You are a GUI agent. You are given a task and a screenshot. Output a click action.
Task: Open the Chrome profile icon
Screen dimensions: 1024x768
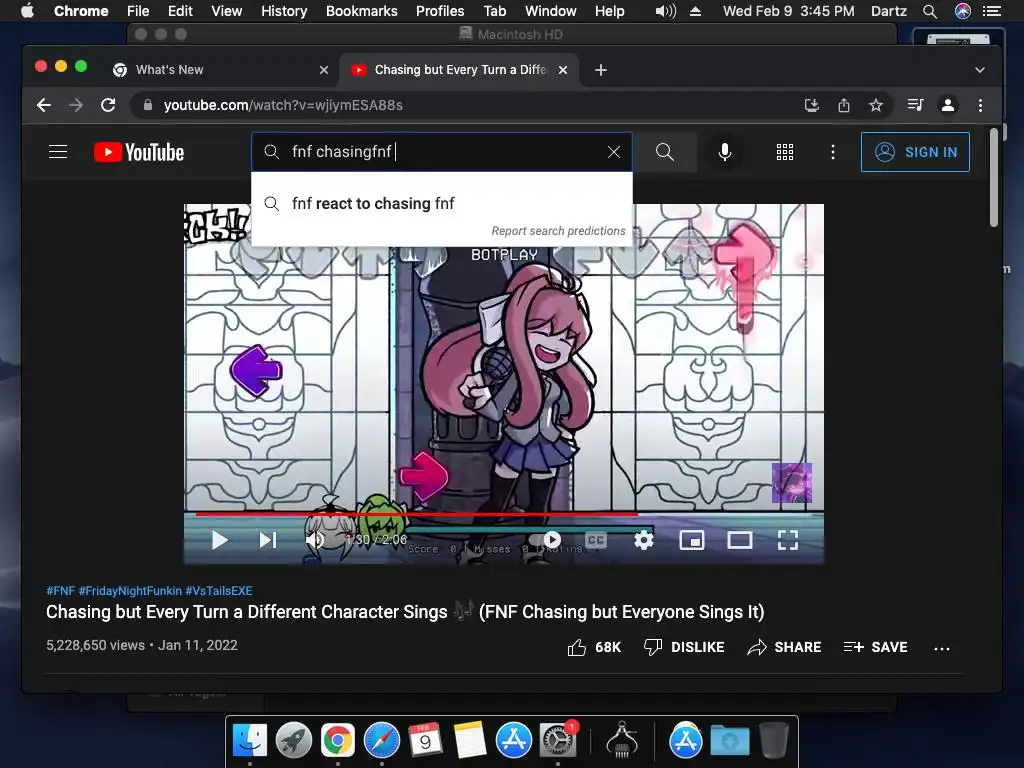[948, 105]
